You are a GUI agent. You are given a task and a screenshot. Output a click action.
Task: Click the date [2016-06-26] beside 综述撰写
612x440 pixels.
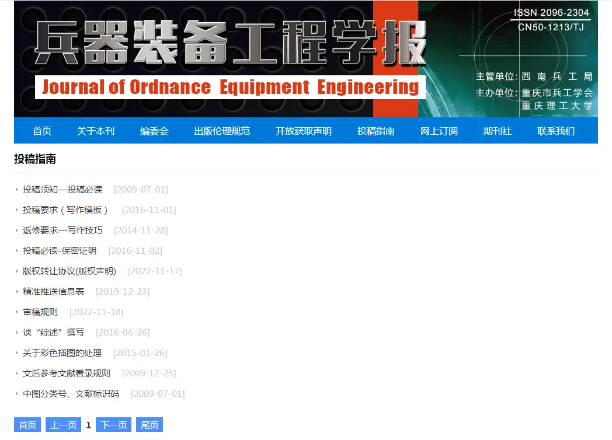click(123, 332)
